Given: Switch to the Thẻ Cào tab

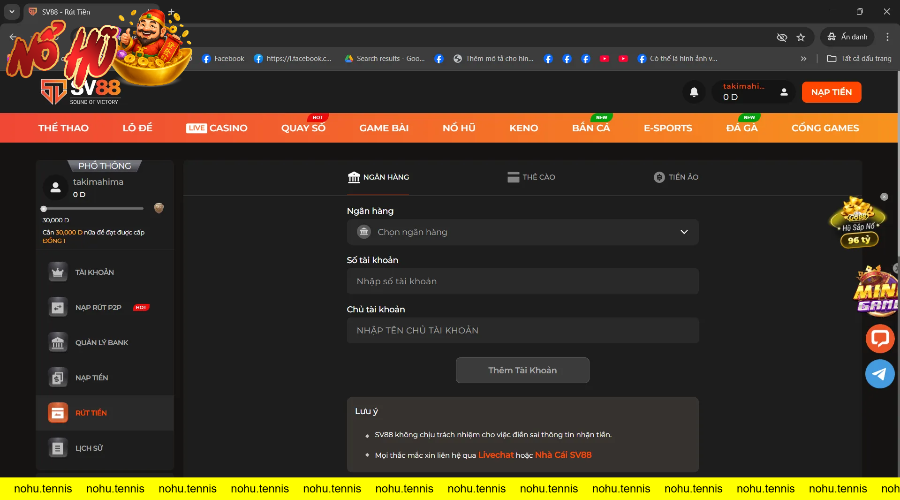Looking at the screenshot, I should tap(531, 177).
